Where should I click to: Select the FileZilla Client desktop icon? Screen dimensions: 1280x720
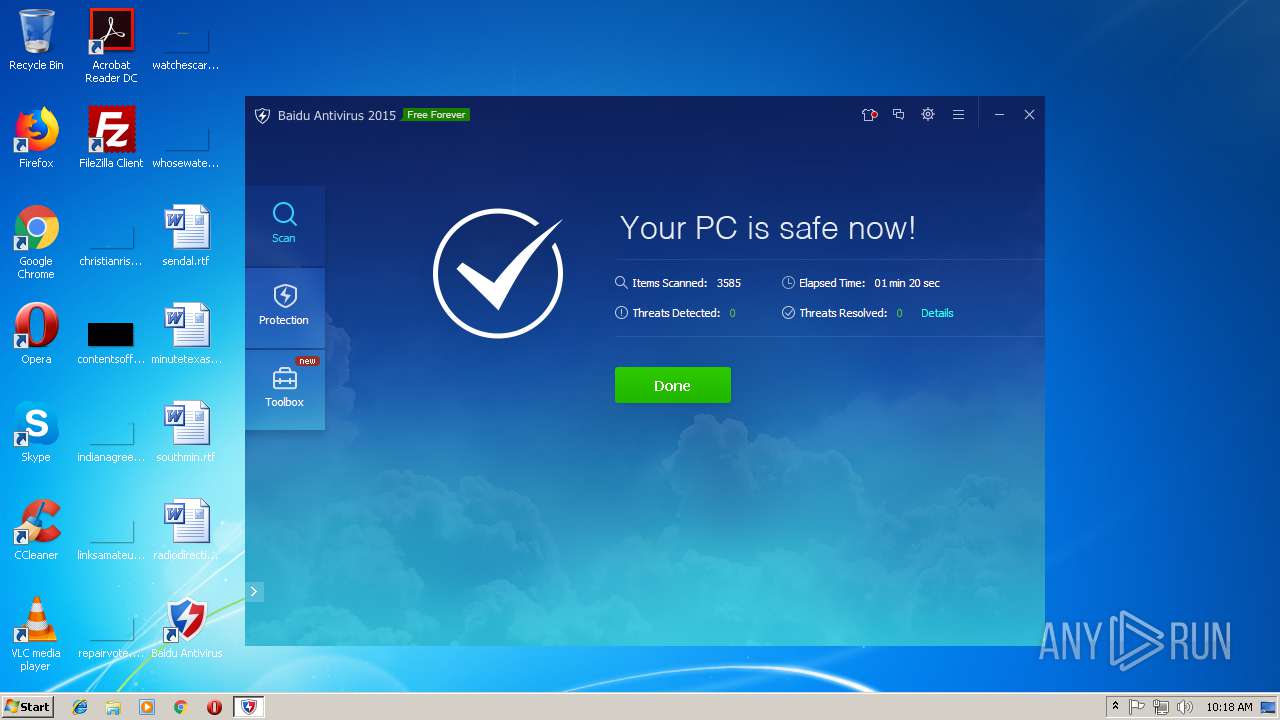[111, 138]
